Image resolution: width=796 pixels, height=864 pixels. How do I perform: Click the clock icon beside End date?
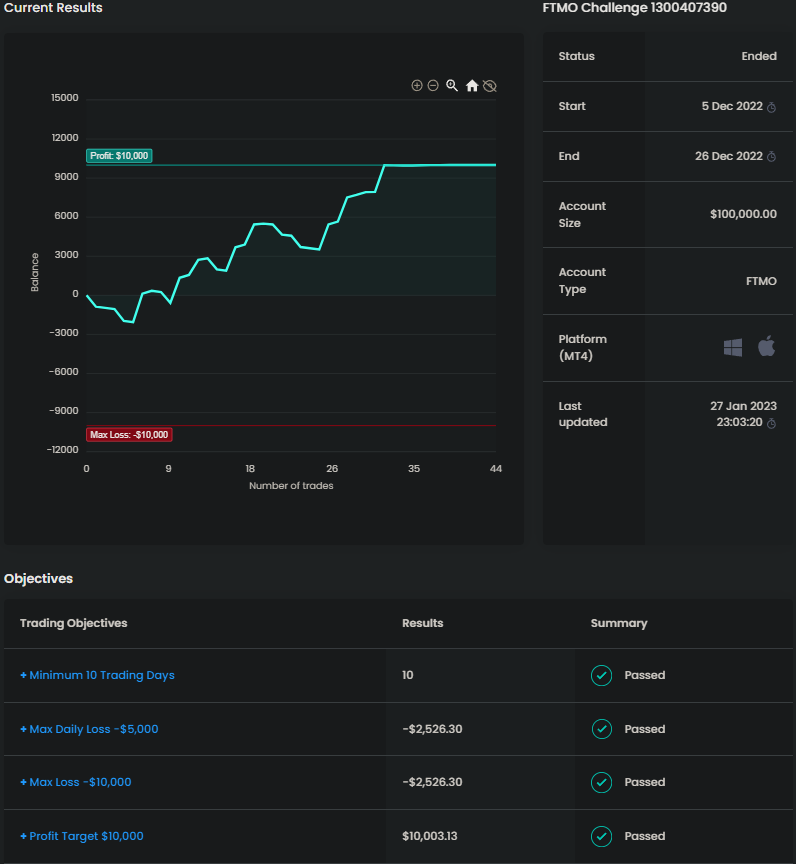click(x=772, y=156)
